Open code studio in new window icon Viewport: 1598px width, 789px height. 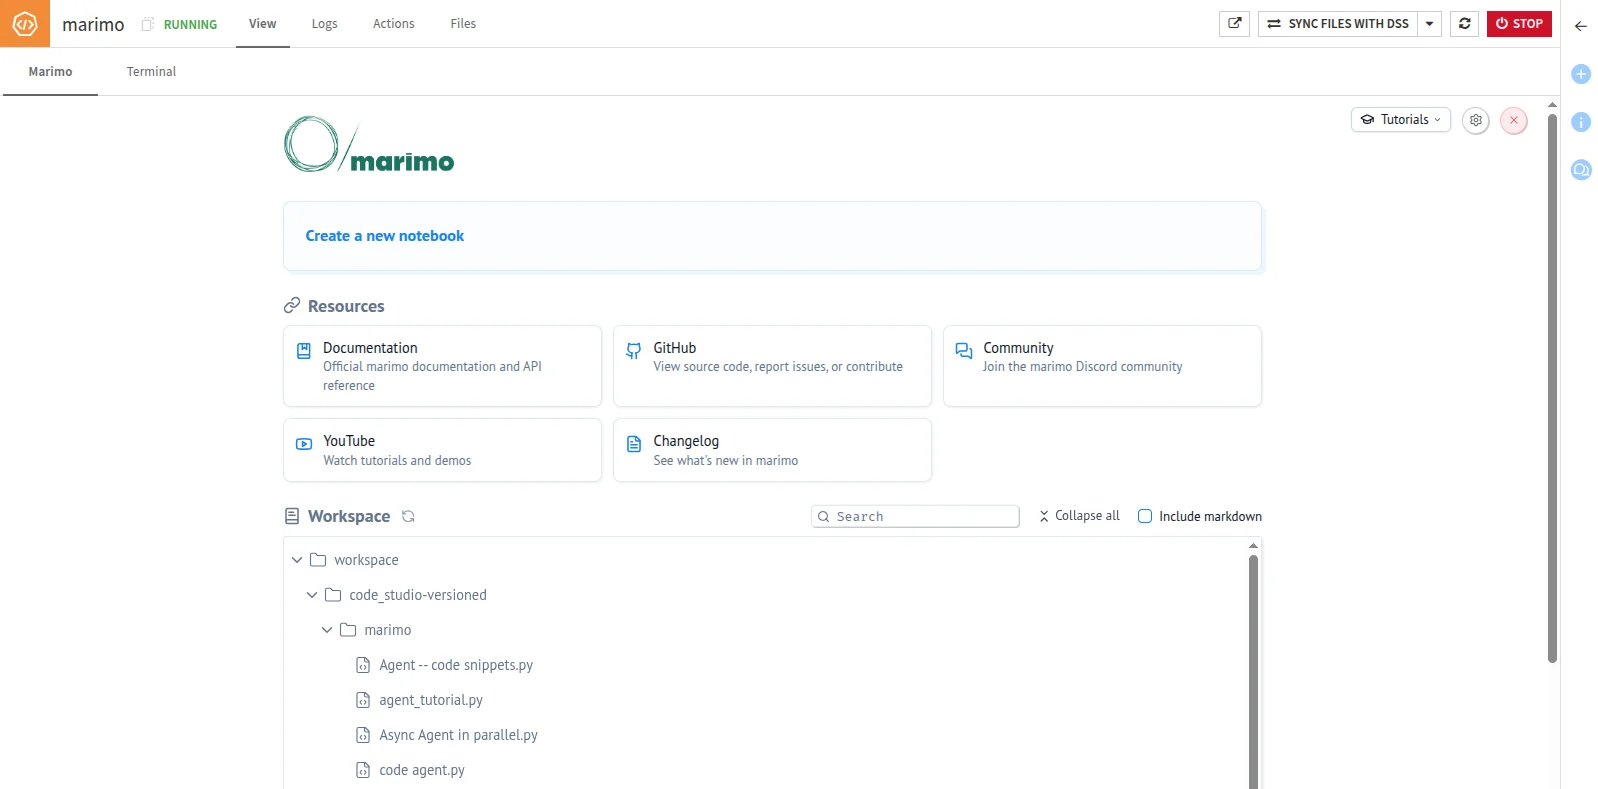click(x=1234, y=24)
